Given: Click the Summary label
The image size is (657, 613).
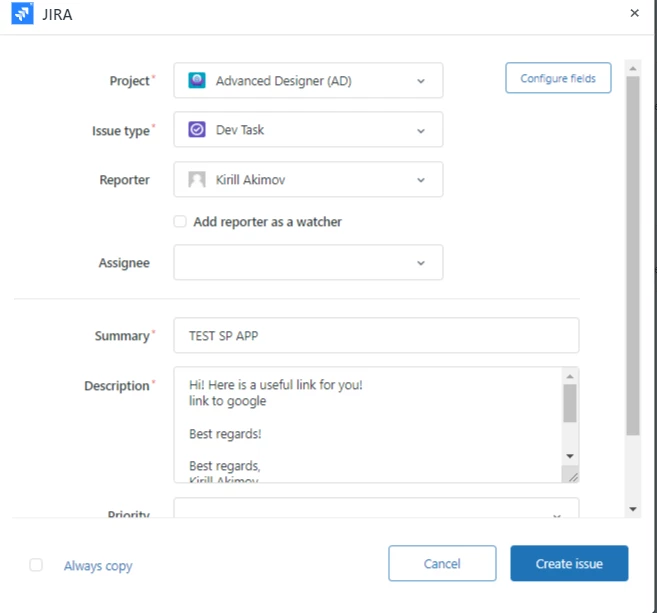Looking at the screenshot, I should pos(122,336).
